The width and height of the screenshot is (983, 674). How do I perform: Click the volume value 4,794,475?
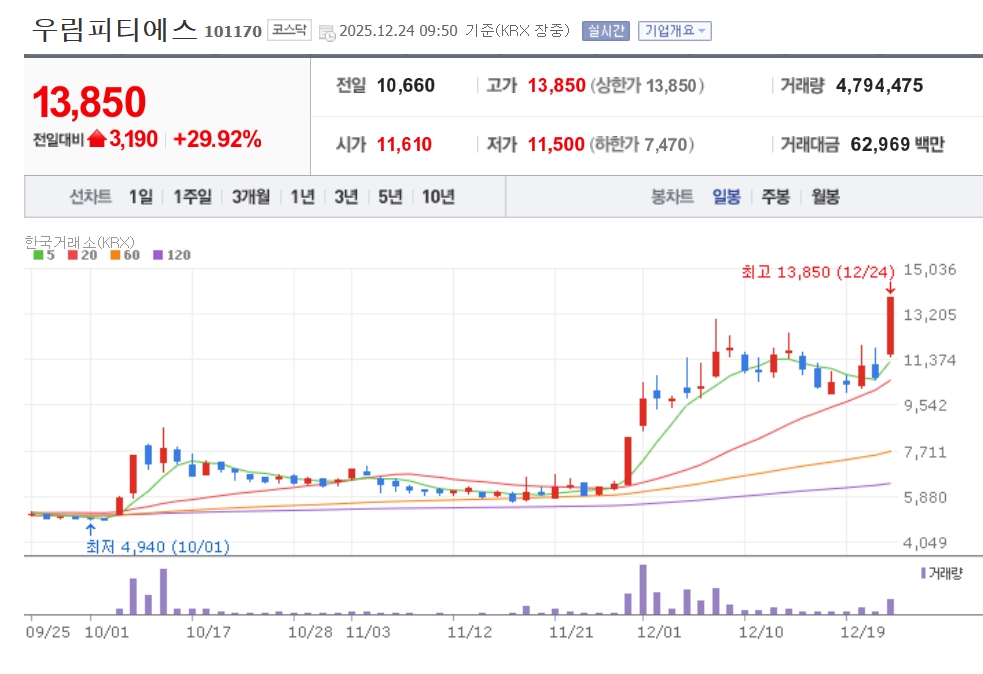click(880, 85)
